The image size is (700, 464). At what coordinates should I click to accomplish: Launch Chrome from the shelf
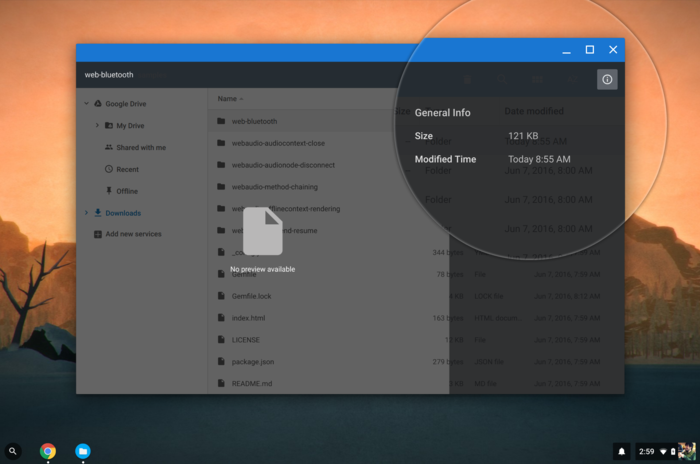pyautogui.click(x=48, y=451)
